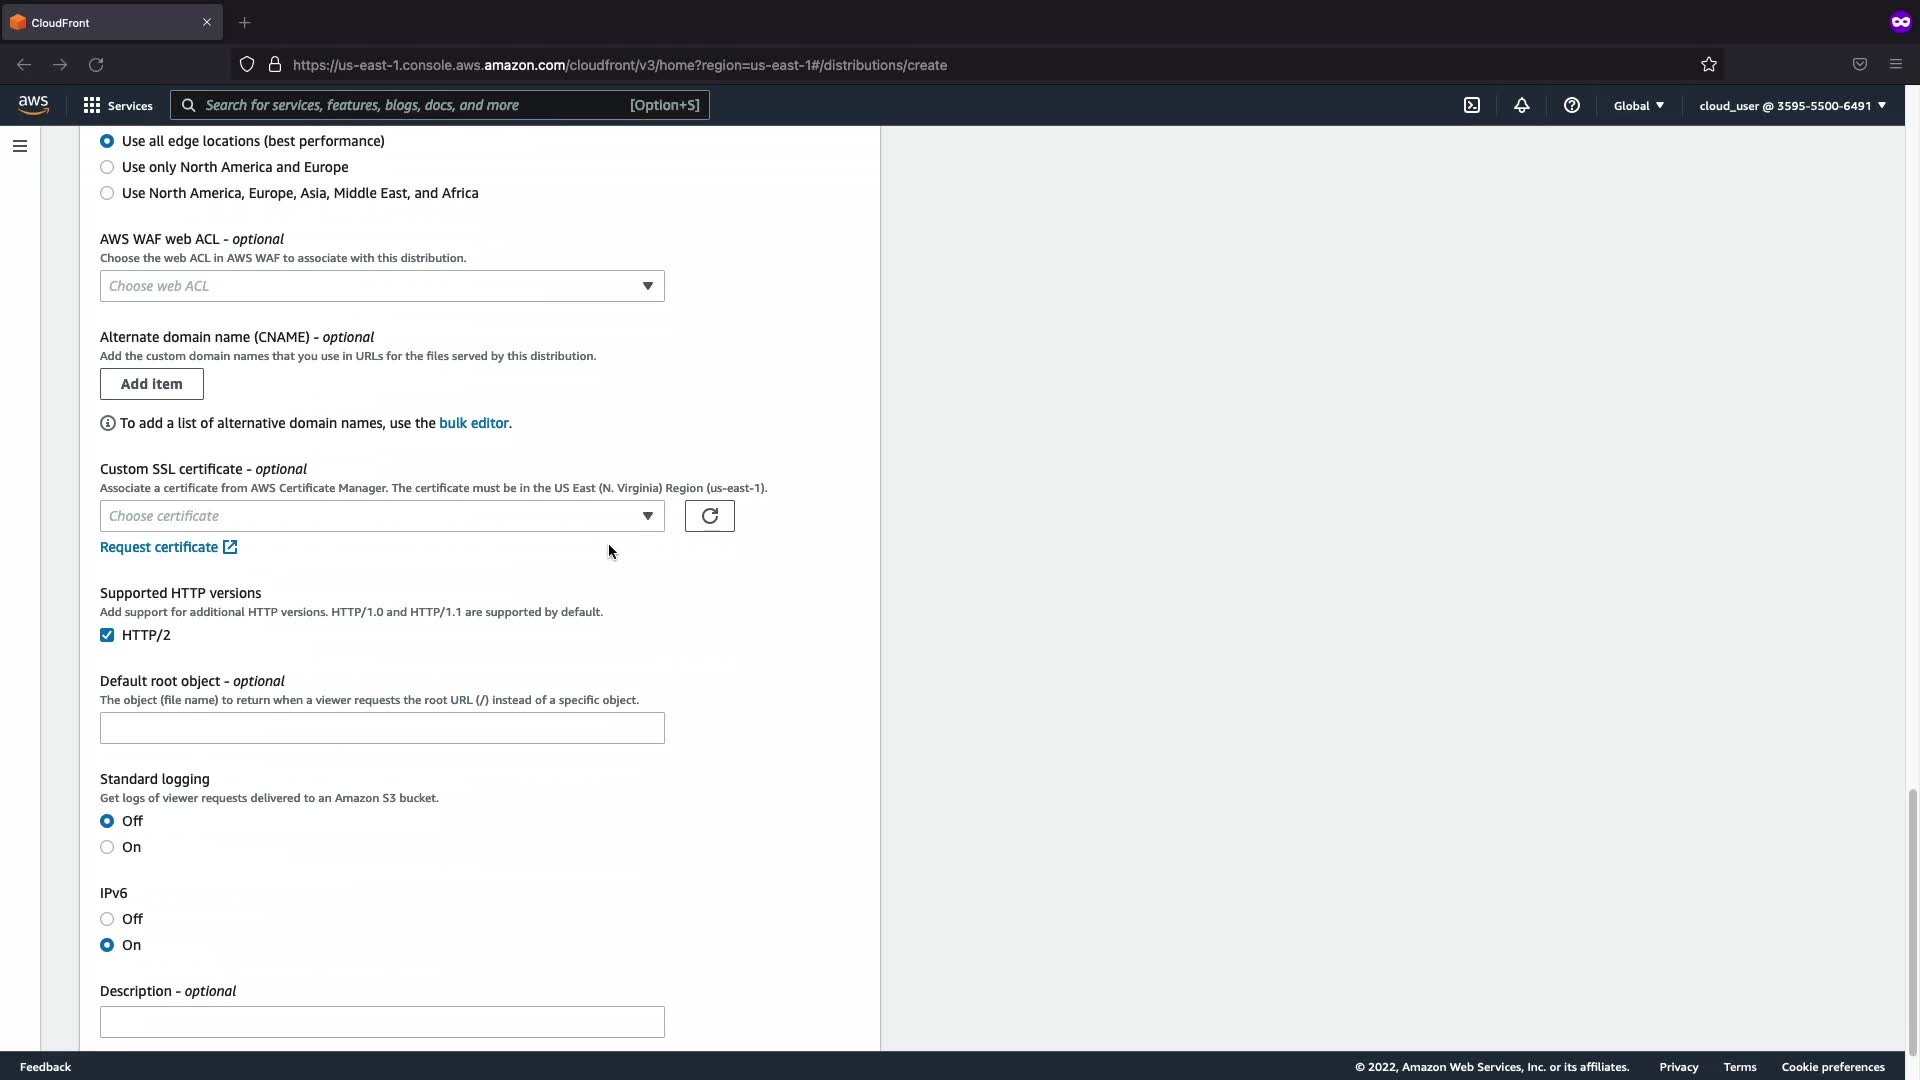
Task: Click the Add item button
Action: 152,384
